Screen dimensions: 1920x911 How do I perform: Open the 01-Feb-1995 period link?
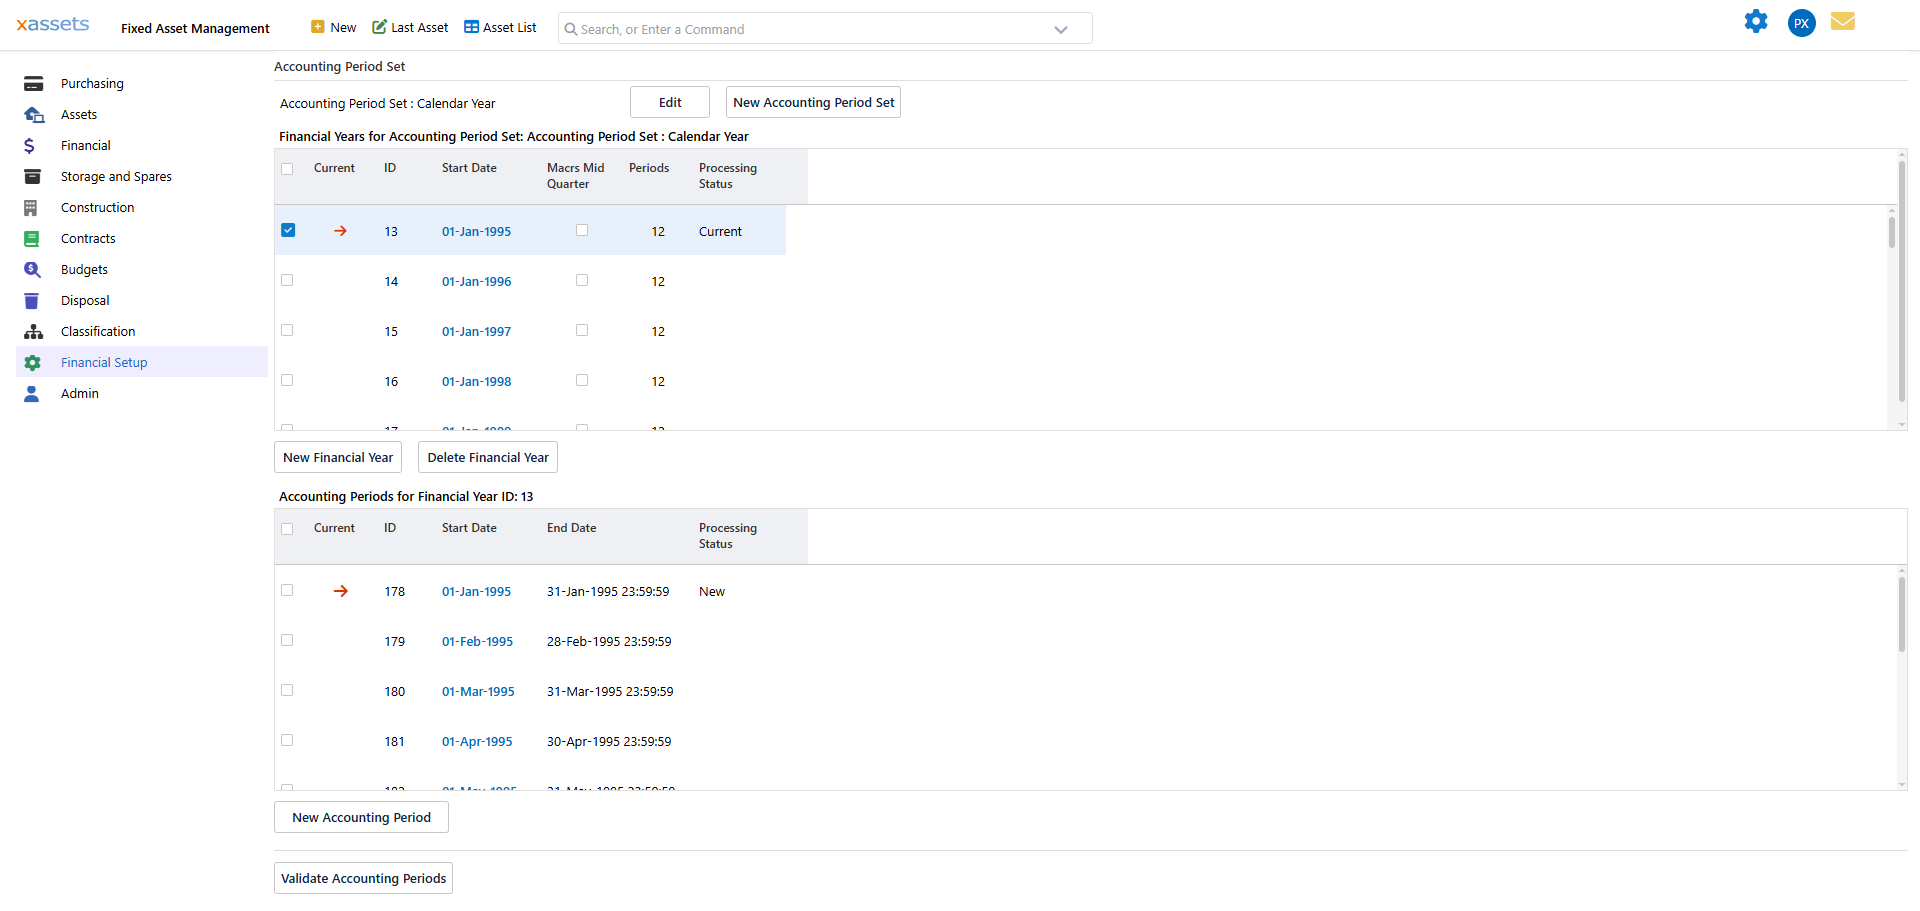click(477, 641)
